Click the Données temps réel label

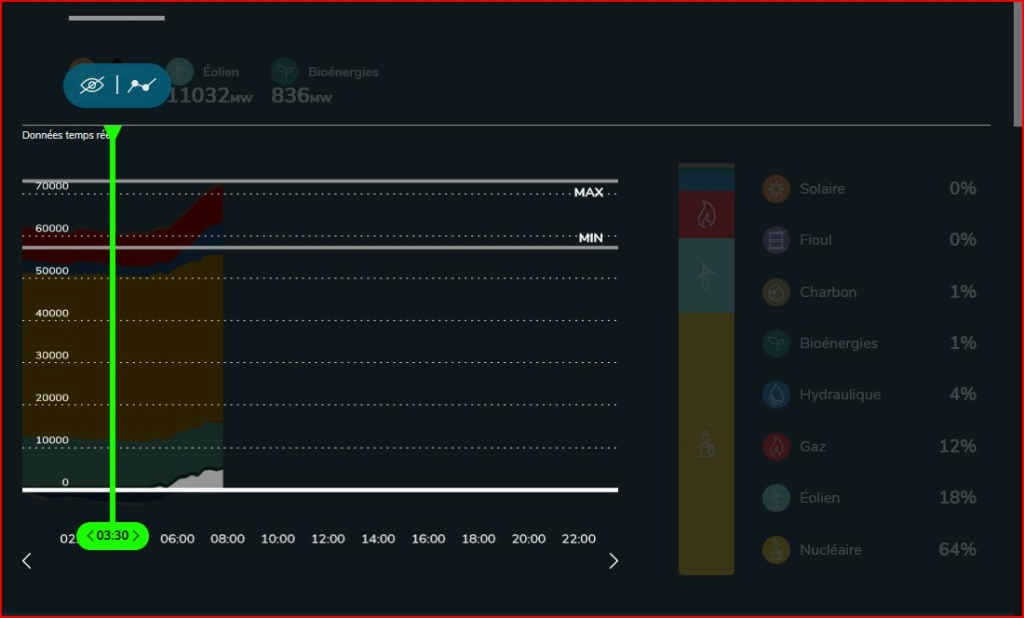[x=66, y=135]
